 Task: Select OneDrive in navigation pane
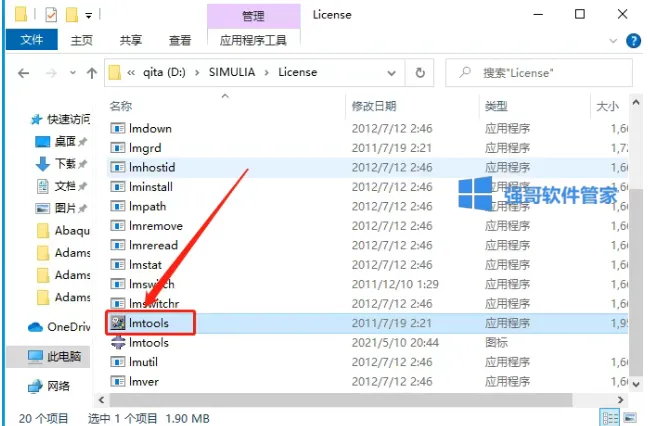[x=59, y=327]
